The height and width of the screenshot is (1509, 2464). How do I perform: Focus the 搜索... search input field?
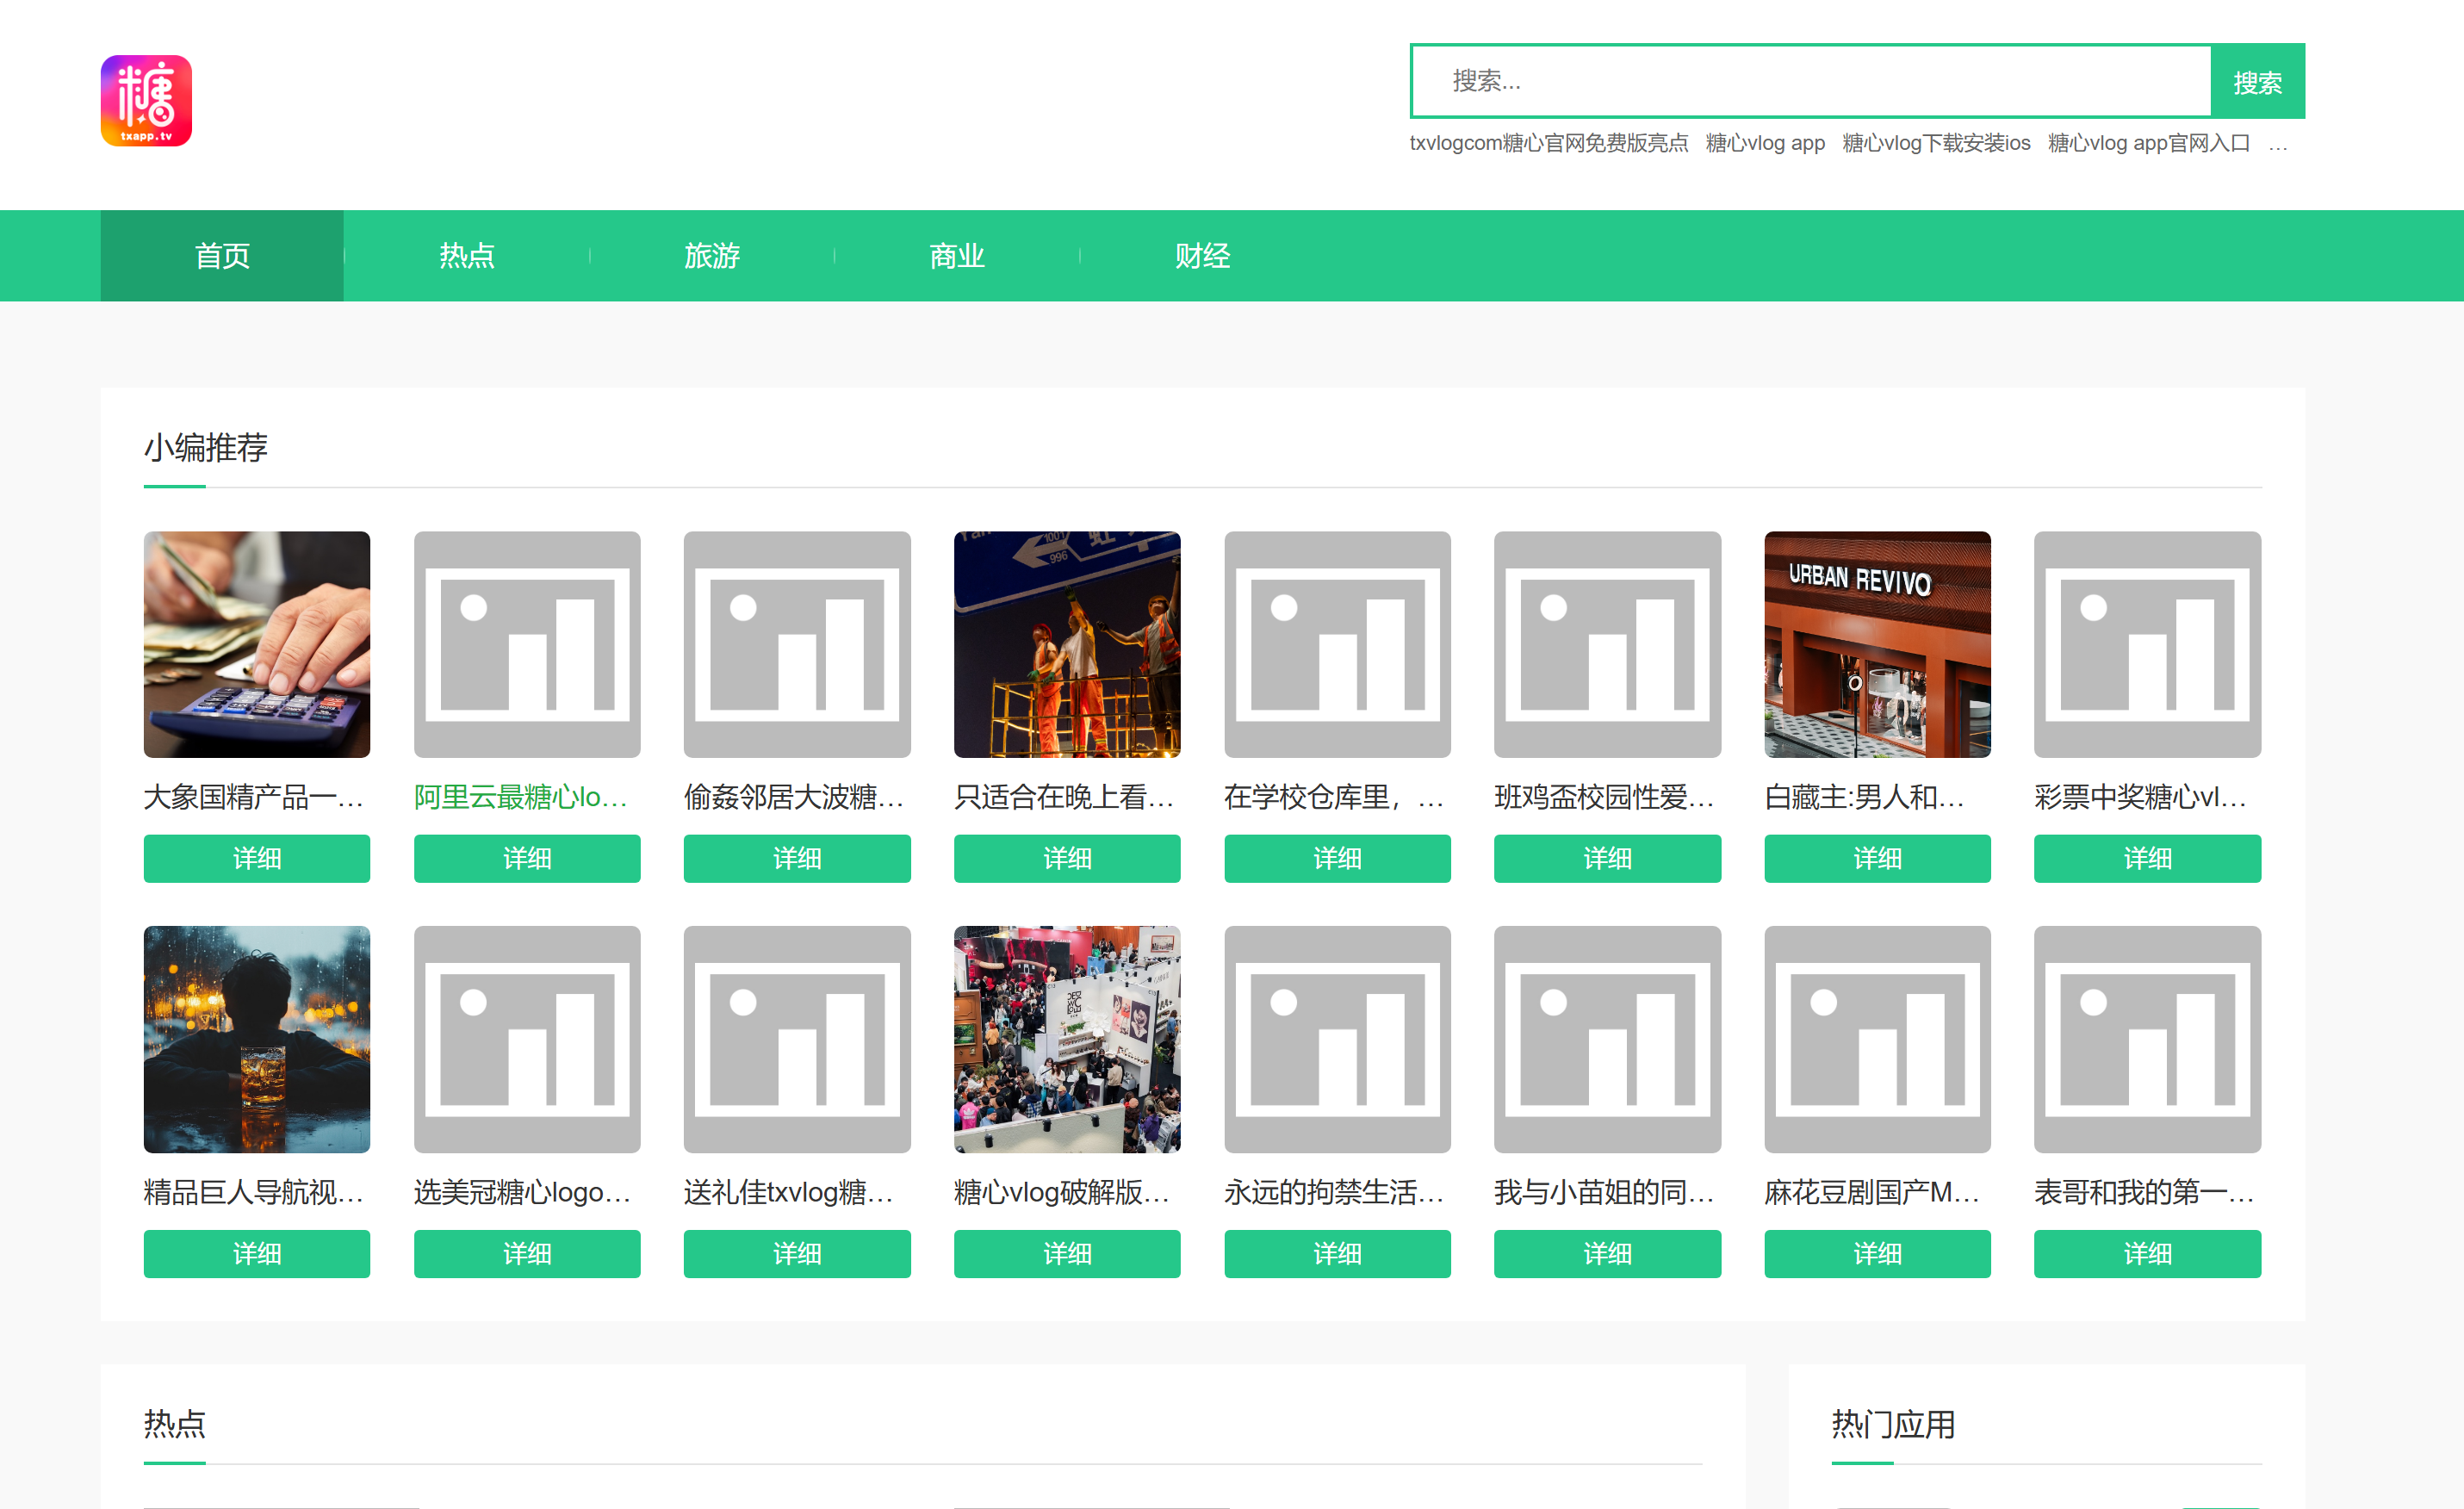[1810, 82]
